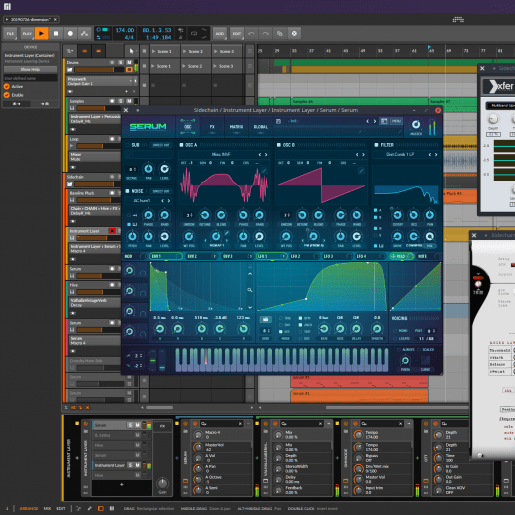Toggle the loop icon in the transport
Viewport: 515px width, 515px height.
[x=194, y=33]
